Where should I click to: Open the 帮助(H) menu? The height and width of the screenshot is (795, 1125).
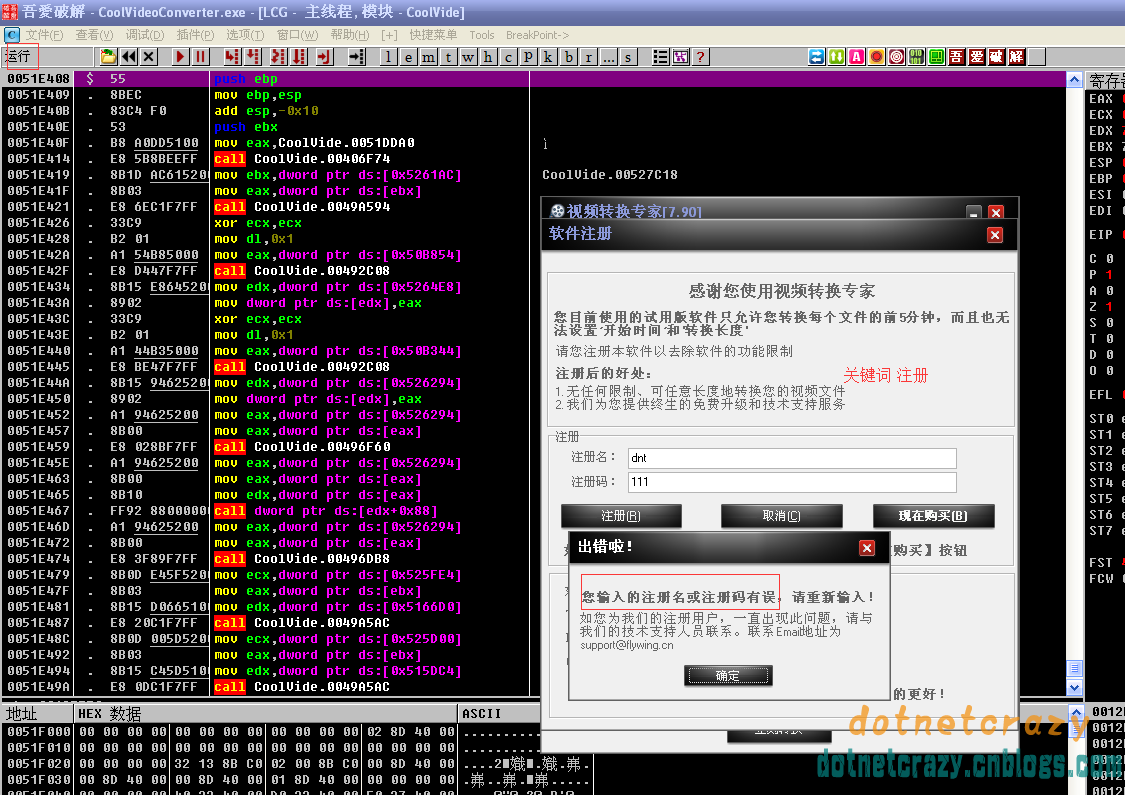(350, 35)
